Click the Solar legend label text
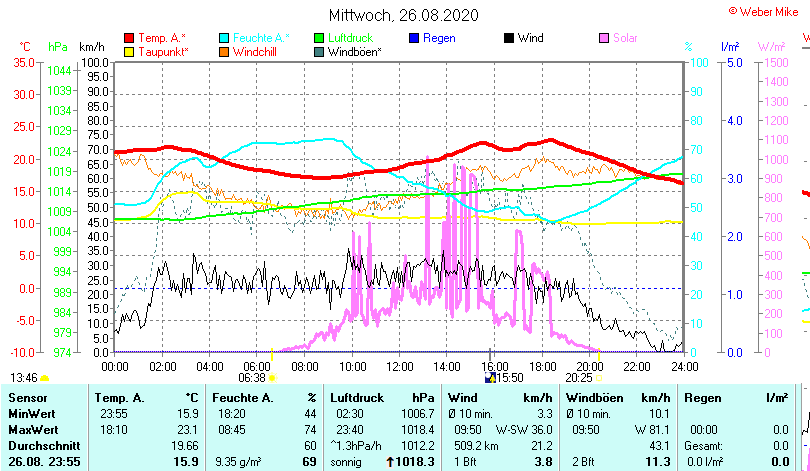Screen dimensions: 810x471 click(629, 38)
